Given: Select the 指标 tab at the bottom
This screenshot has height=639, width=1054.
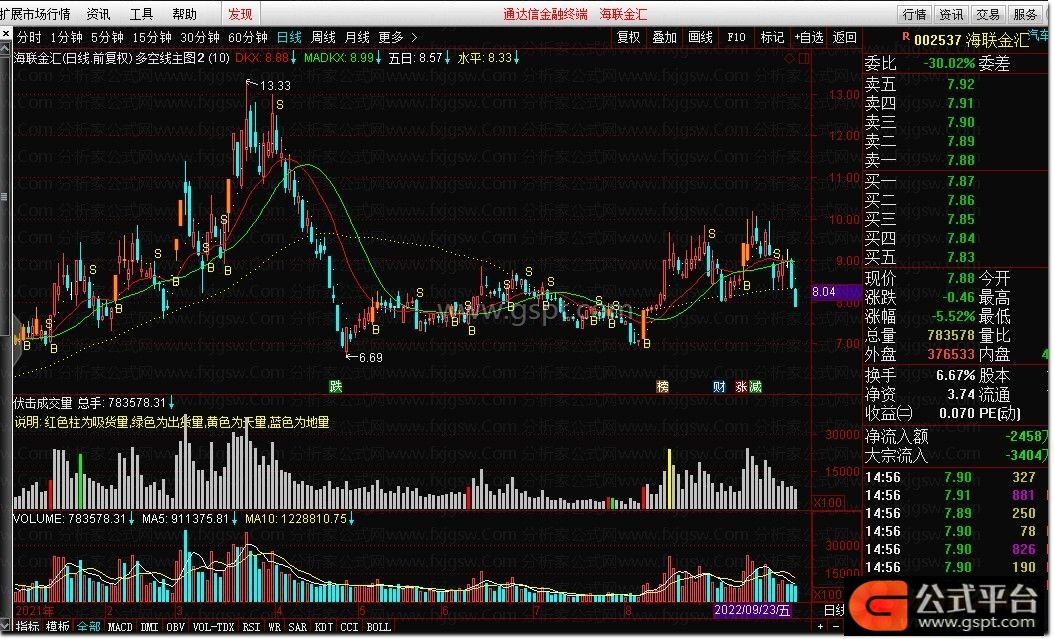Looking at the screenshot, I should pyautogui.click(x=28, y=627).
